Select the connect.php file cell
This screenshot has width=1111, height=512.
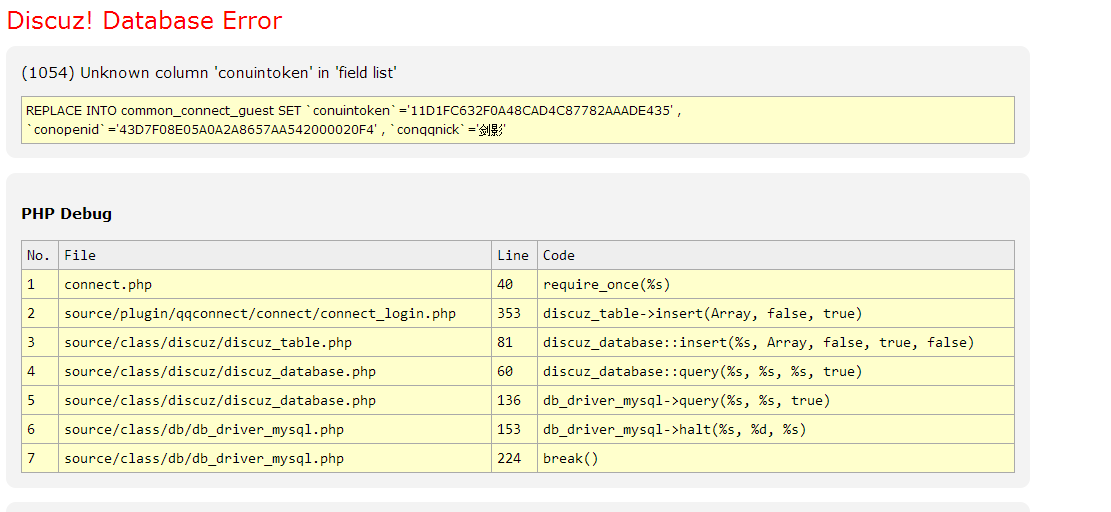click(108, 284)
